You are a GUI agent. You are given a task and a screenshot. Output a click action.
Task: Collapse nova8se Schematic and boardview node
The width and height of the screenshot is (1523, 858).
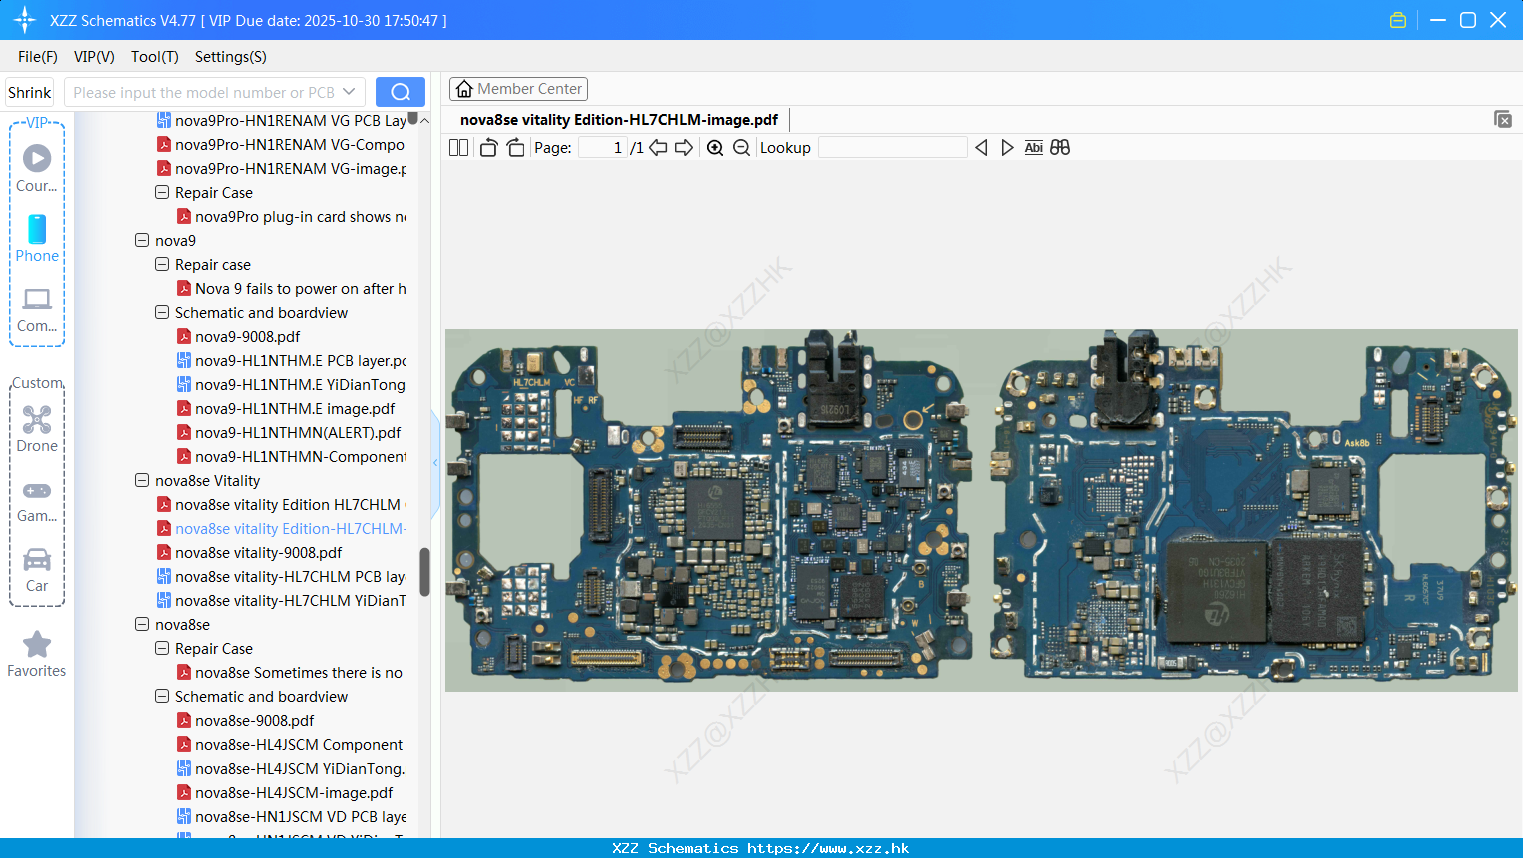coord(162,697)
